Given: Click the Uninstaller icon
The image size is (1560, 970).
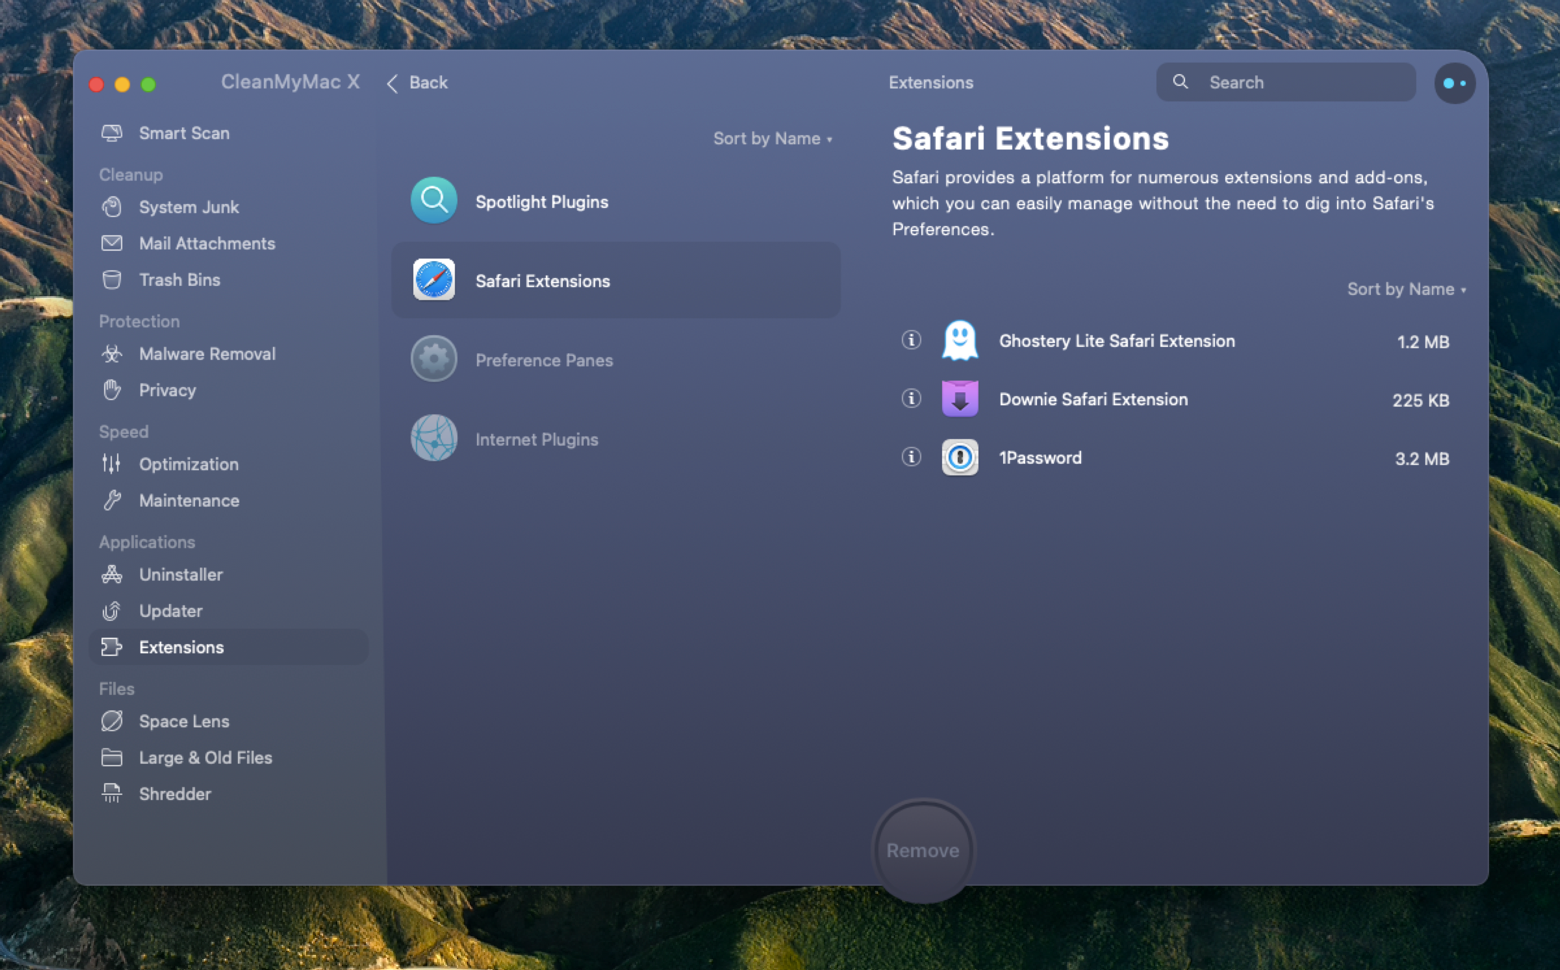Looking at the screenshot, I should [x=112, y=574].
